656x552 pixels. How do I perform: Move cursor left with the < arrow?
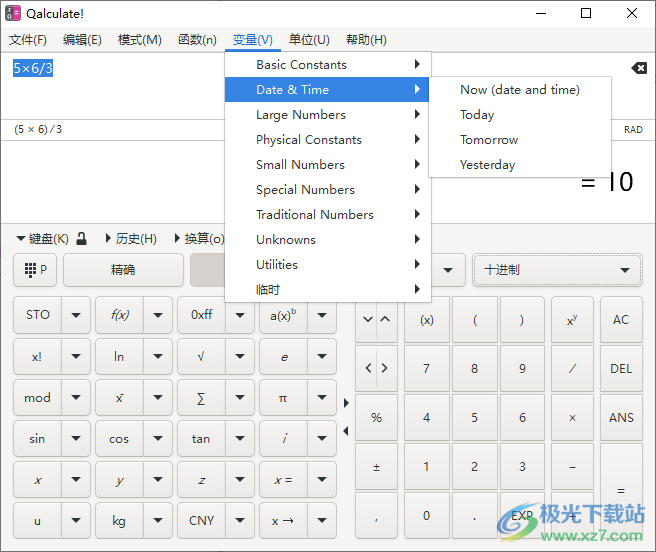pyautogui.click(x=368, y=368)
